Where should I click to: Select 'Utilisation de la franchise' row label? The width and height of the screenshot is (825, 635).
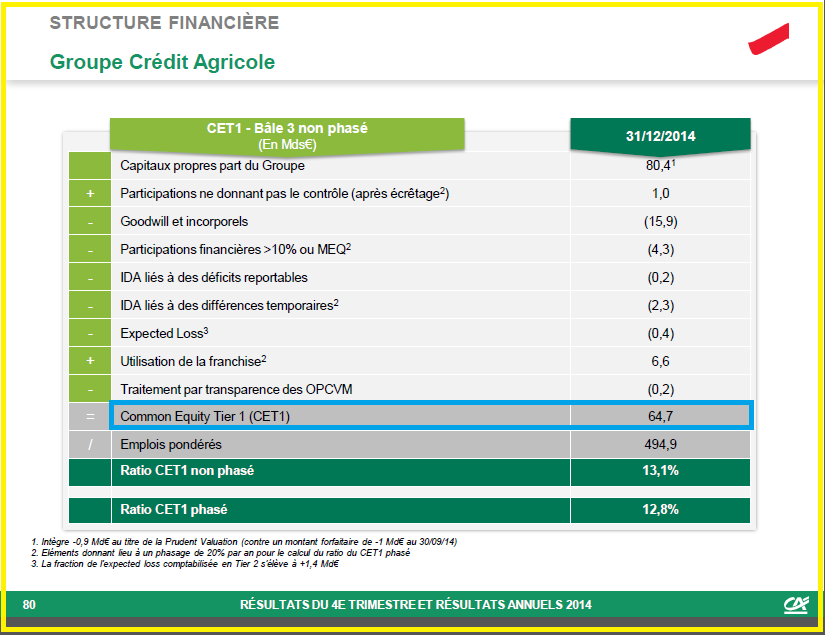click(193, 361)
